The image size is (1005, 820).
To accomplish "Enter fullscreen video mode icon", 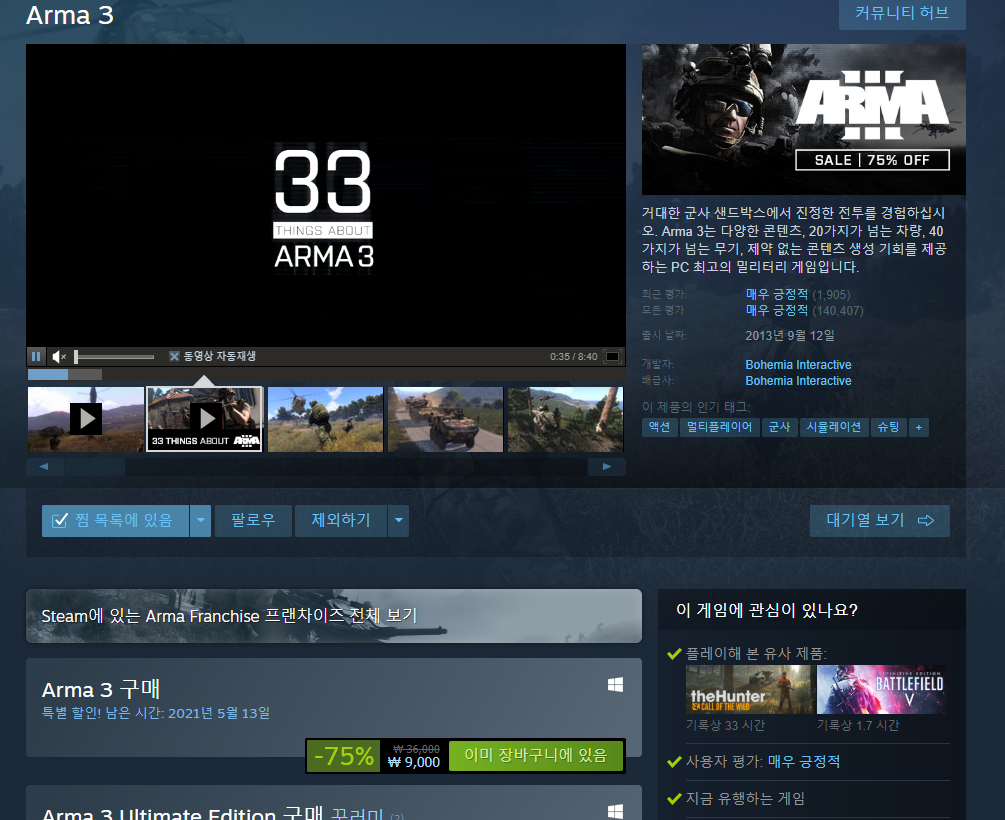I will tap(613, 356).
